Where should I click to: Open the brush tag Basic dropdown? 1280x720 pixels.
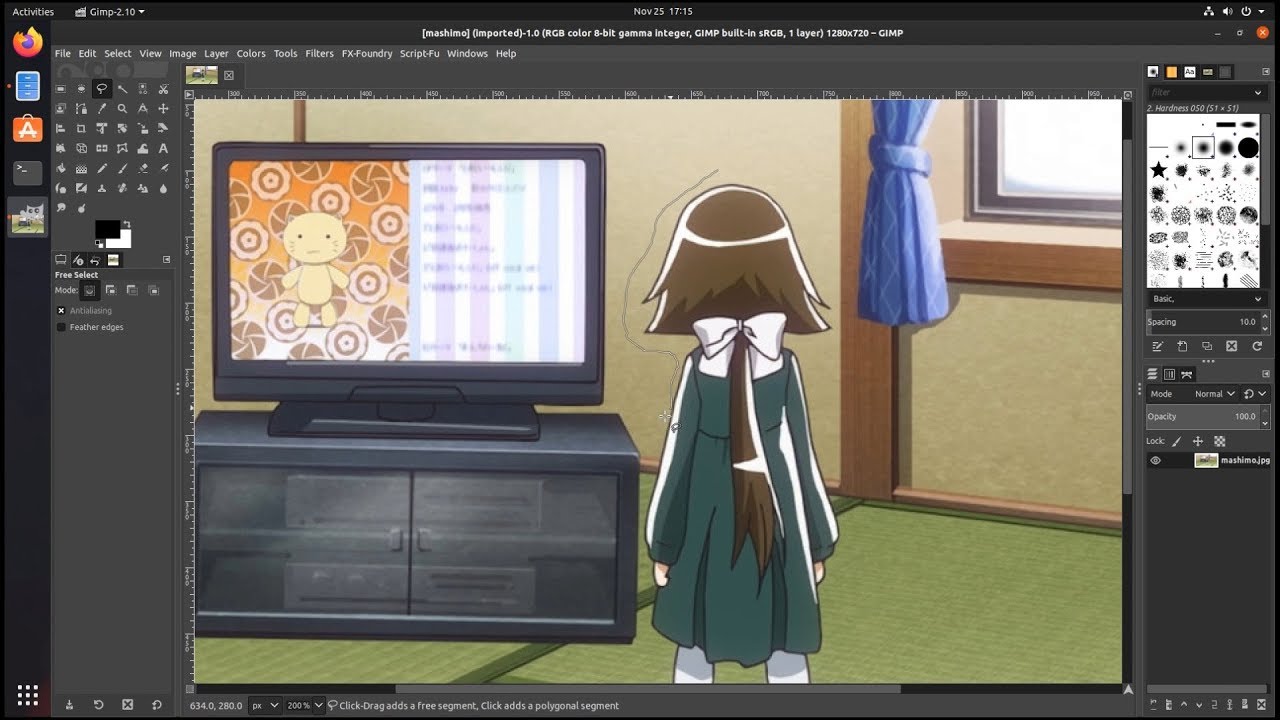(1207, 298)
